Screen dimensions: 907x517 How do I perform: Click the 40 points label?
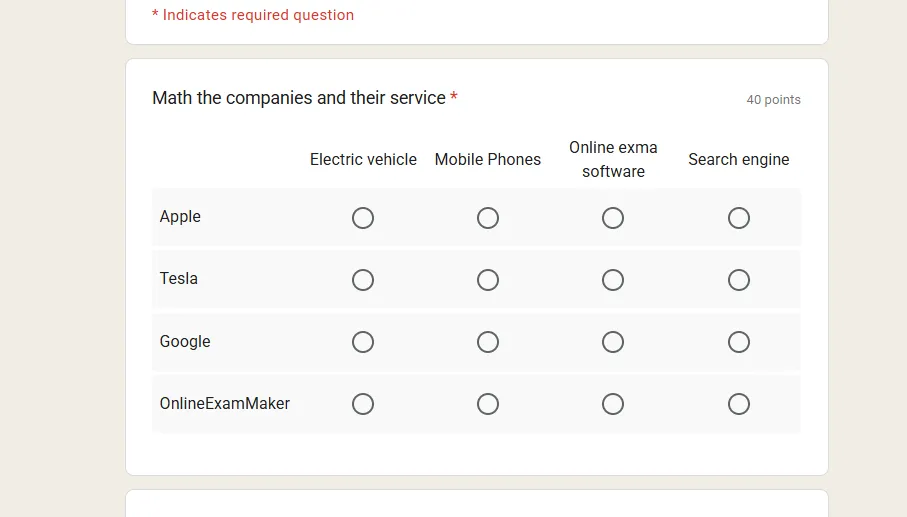(x=773, y=100)
